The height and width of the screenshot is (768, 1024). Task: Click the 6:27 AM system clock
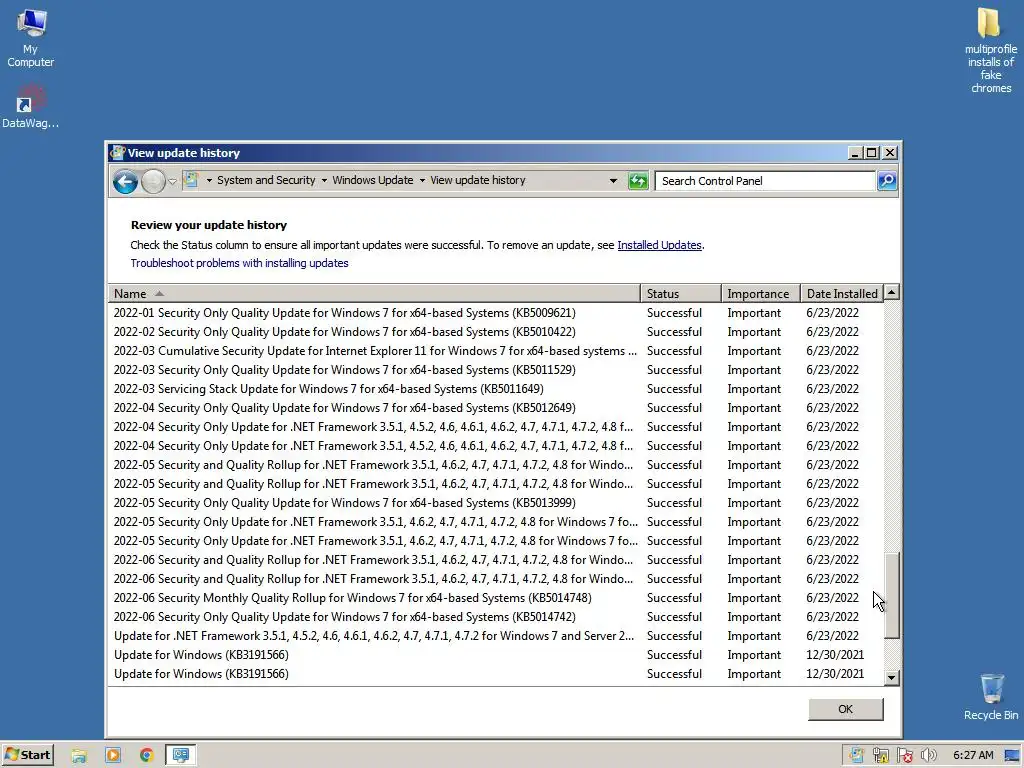coord(973,756)
